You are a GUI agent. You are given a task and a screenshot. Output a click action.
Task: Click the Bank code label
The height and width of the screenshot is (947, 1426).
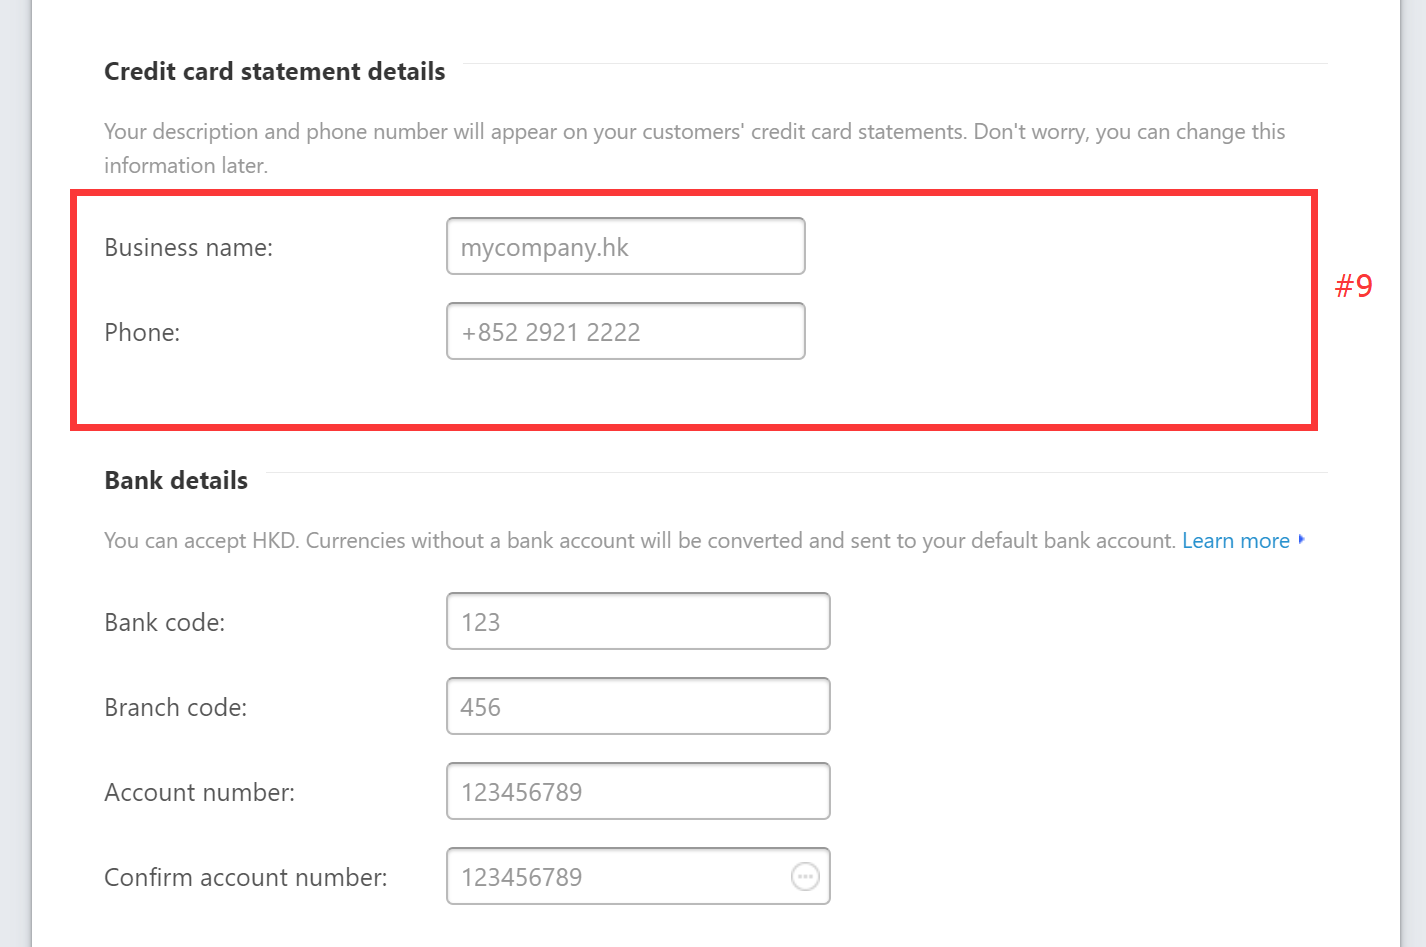click(164, 623)
